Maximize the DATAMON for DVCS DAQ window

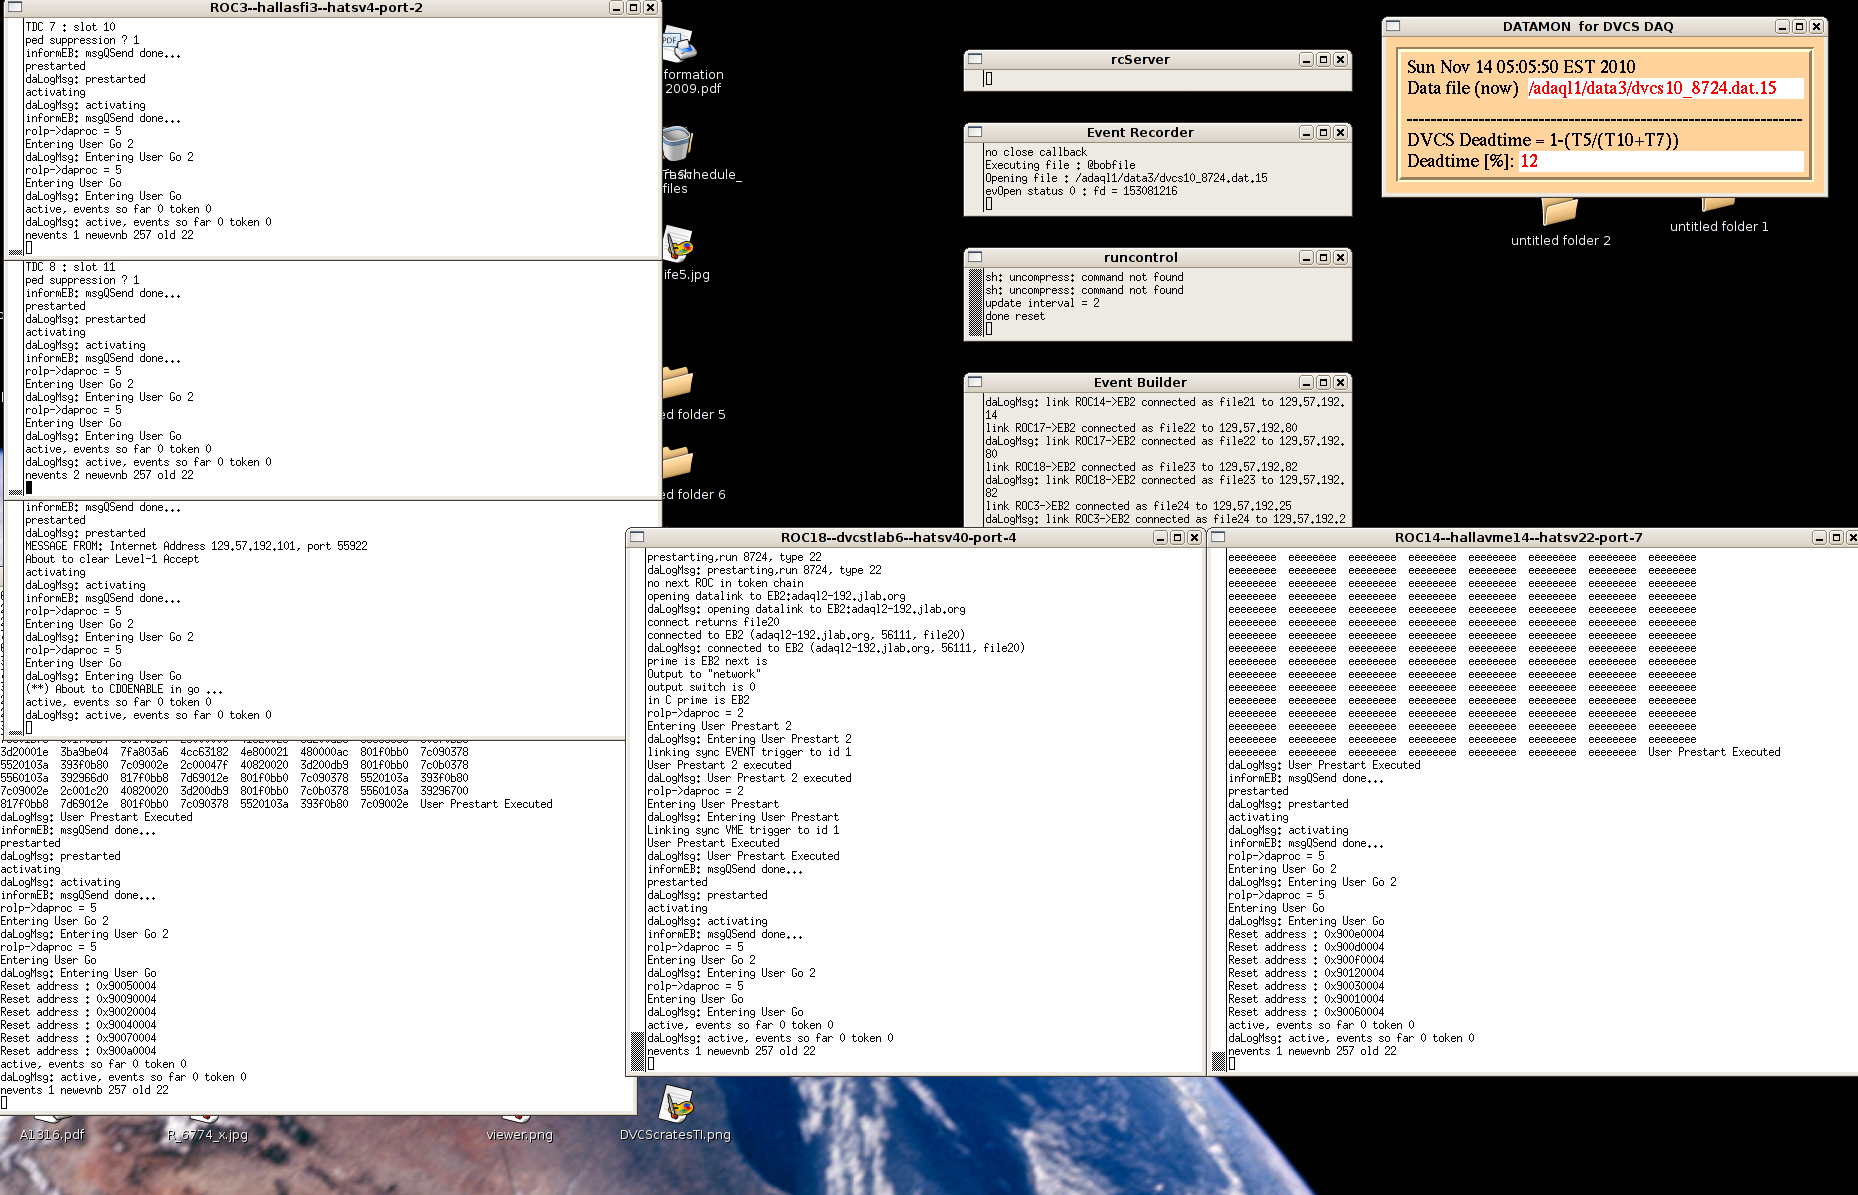pos(1799,26)
